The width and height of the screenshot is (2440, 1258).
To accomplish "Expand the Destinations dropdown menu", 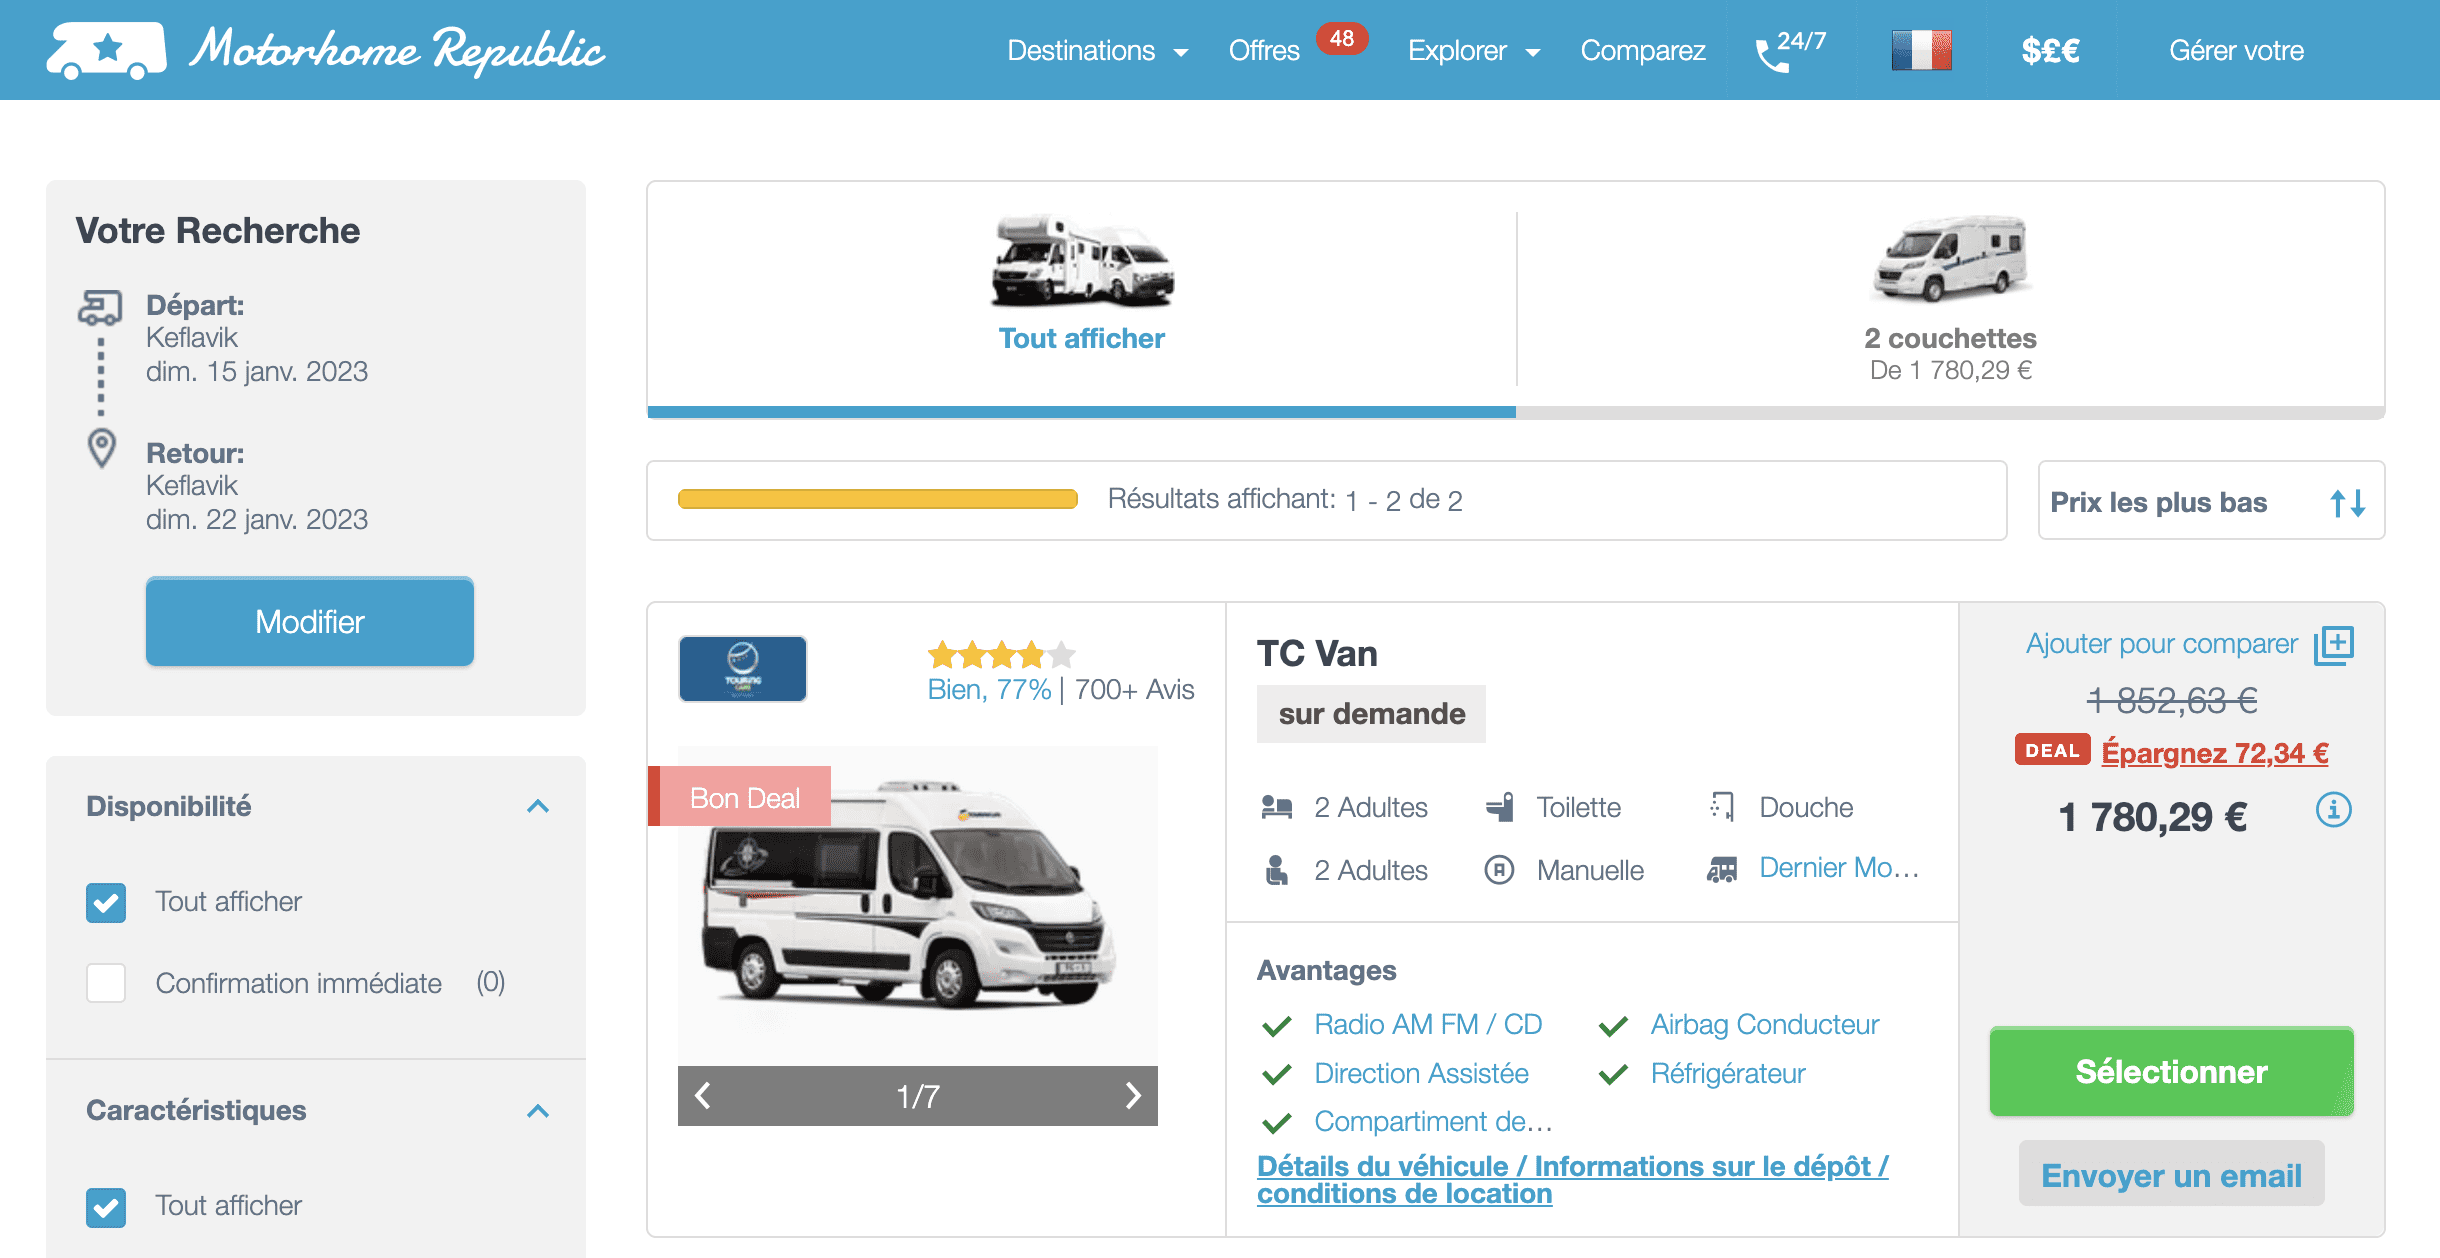I will 1097,50.
